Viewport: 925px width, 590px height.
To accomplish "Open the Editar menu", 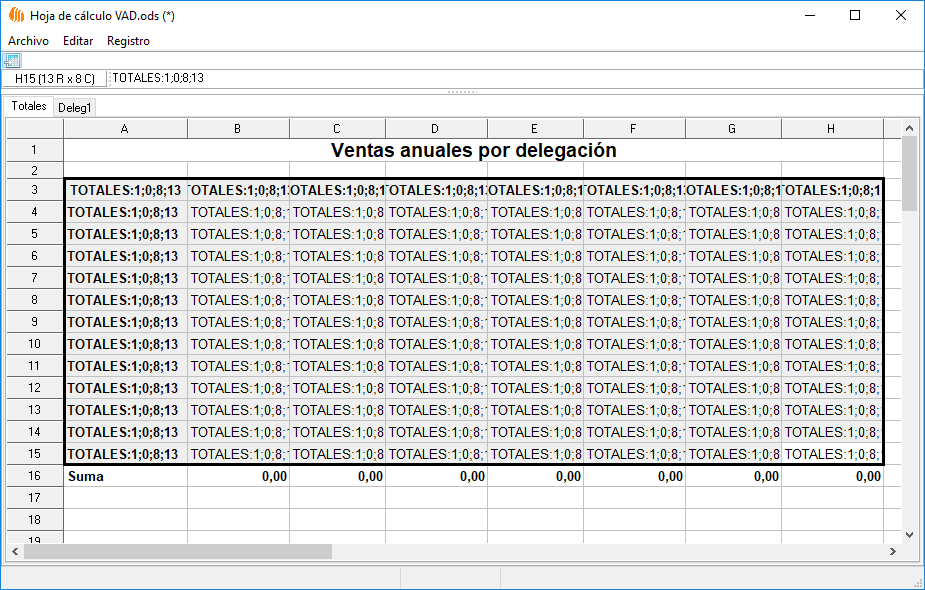I will 78,41.
